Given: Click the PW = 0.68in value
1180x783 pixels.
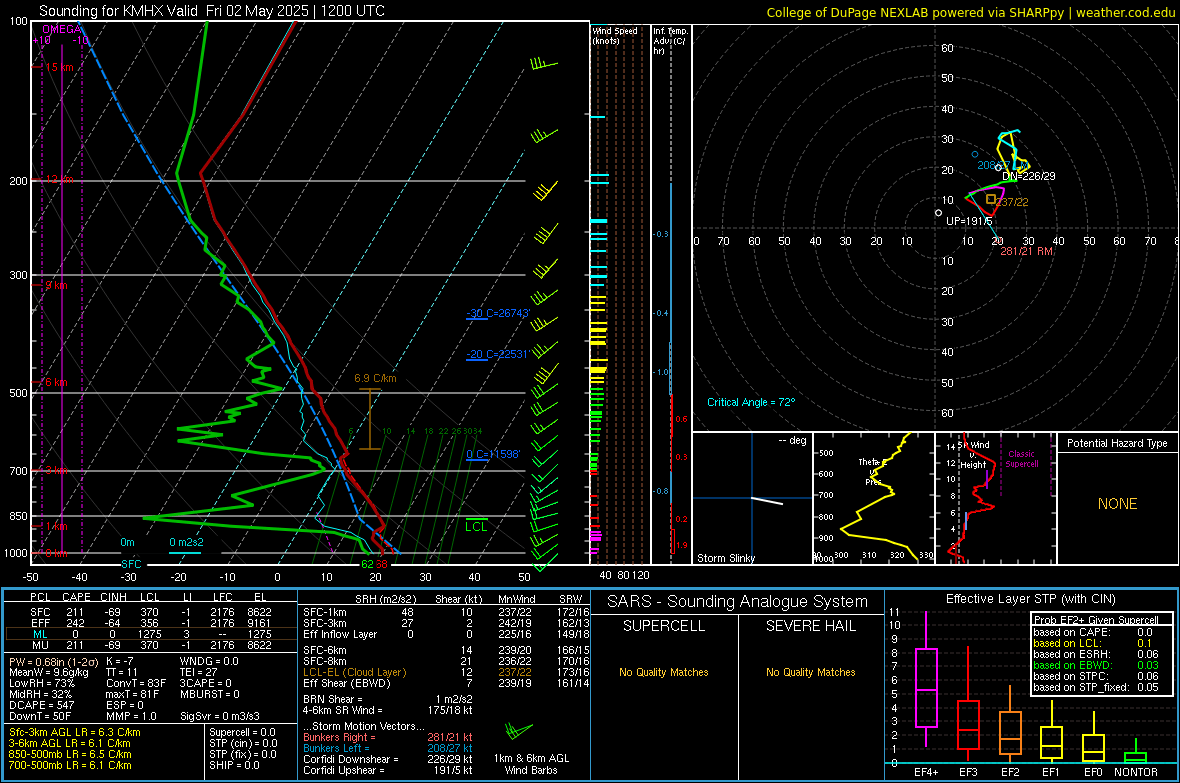Looking at the screenshot, I should (x=53, y=661).
